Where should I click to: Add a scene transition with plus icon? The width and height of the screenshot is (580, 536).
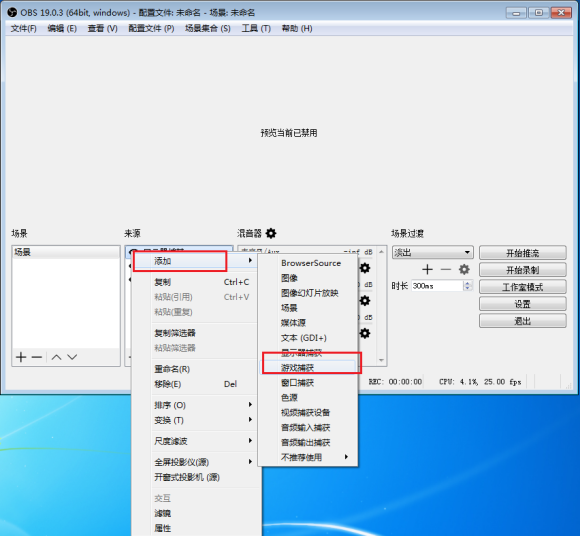coord(427,269)
